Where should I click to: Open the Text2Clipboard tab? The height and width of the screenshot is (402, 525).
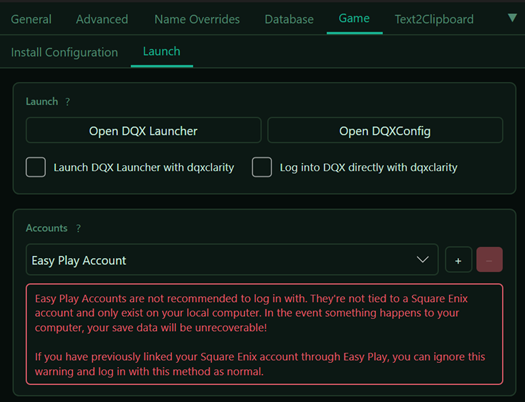point(434,19)
